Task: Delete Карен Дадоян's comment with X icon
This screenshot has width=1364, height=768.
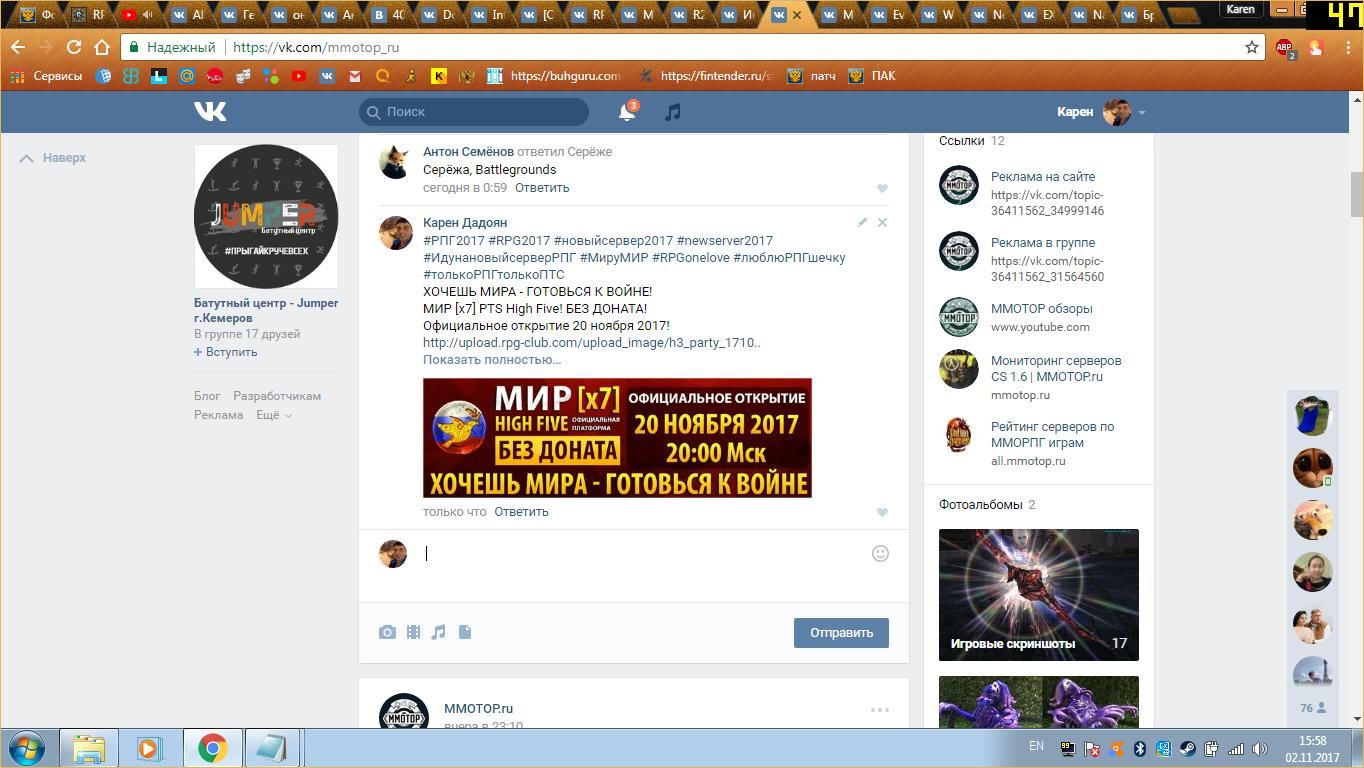Action: click(x=882, y=222)
